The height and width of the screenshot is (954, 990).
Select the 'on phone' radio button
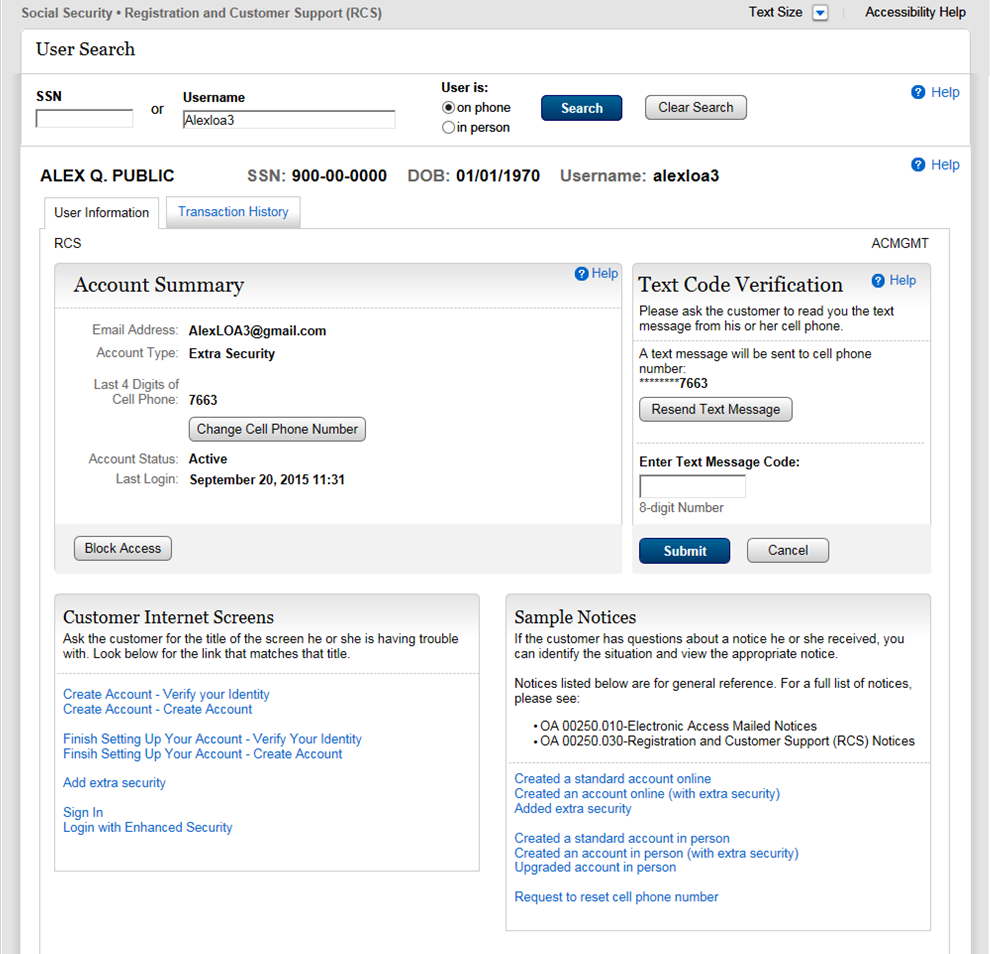[x=448, y=108]
